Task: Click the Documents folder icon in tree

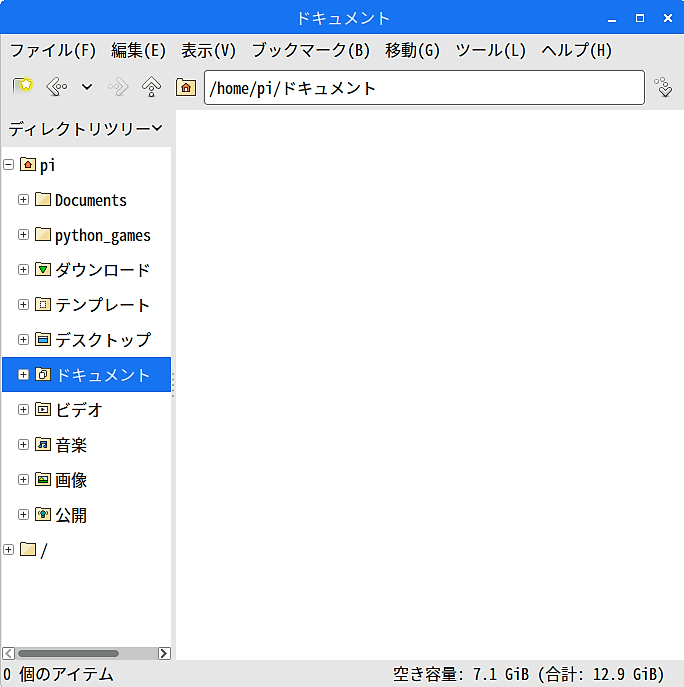Action: coord(43,199)
